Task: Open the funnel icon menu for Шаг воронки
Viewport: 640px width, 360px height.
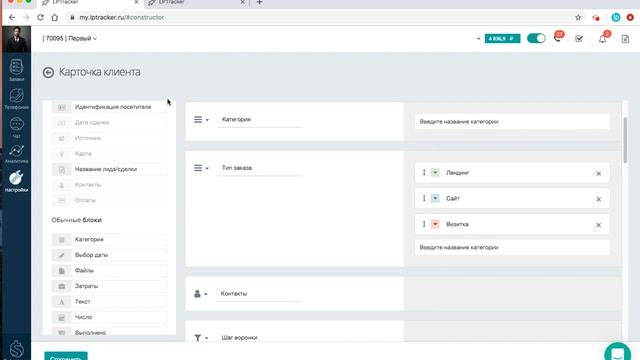Action: (x=201, y=338)
